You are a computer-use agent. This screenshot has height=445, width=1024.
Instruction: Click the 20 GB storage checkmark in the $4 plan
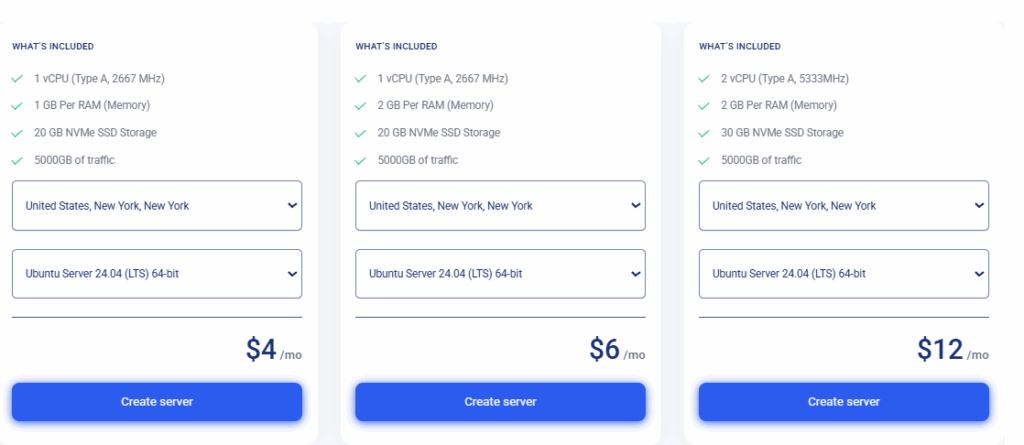[17, 133]
